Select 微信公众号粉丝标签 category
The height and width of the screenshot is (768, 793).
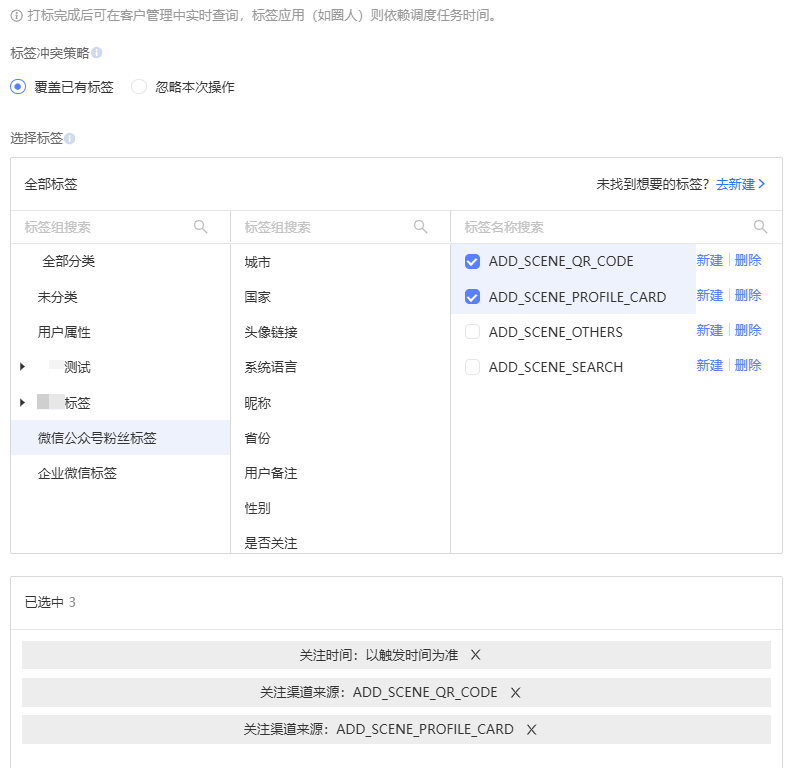[x=120, y=438]
